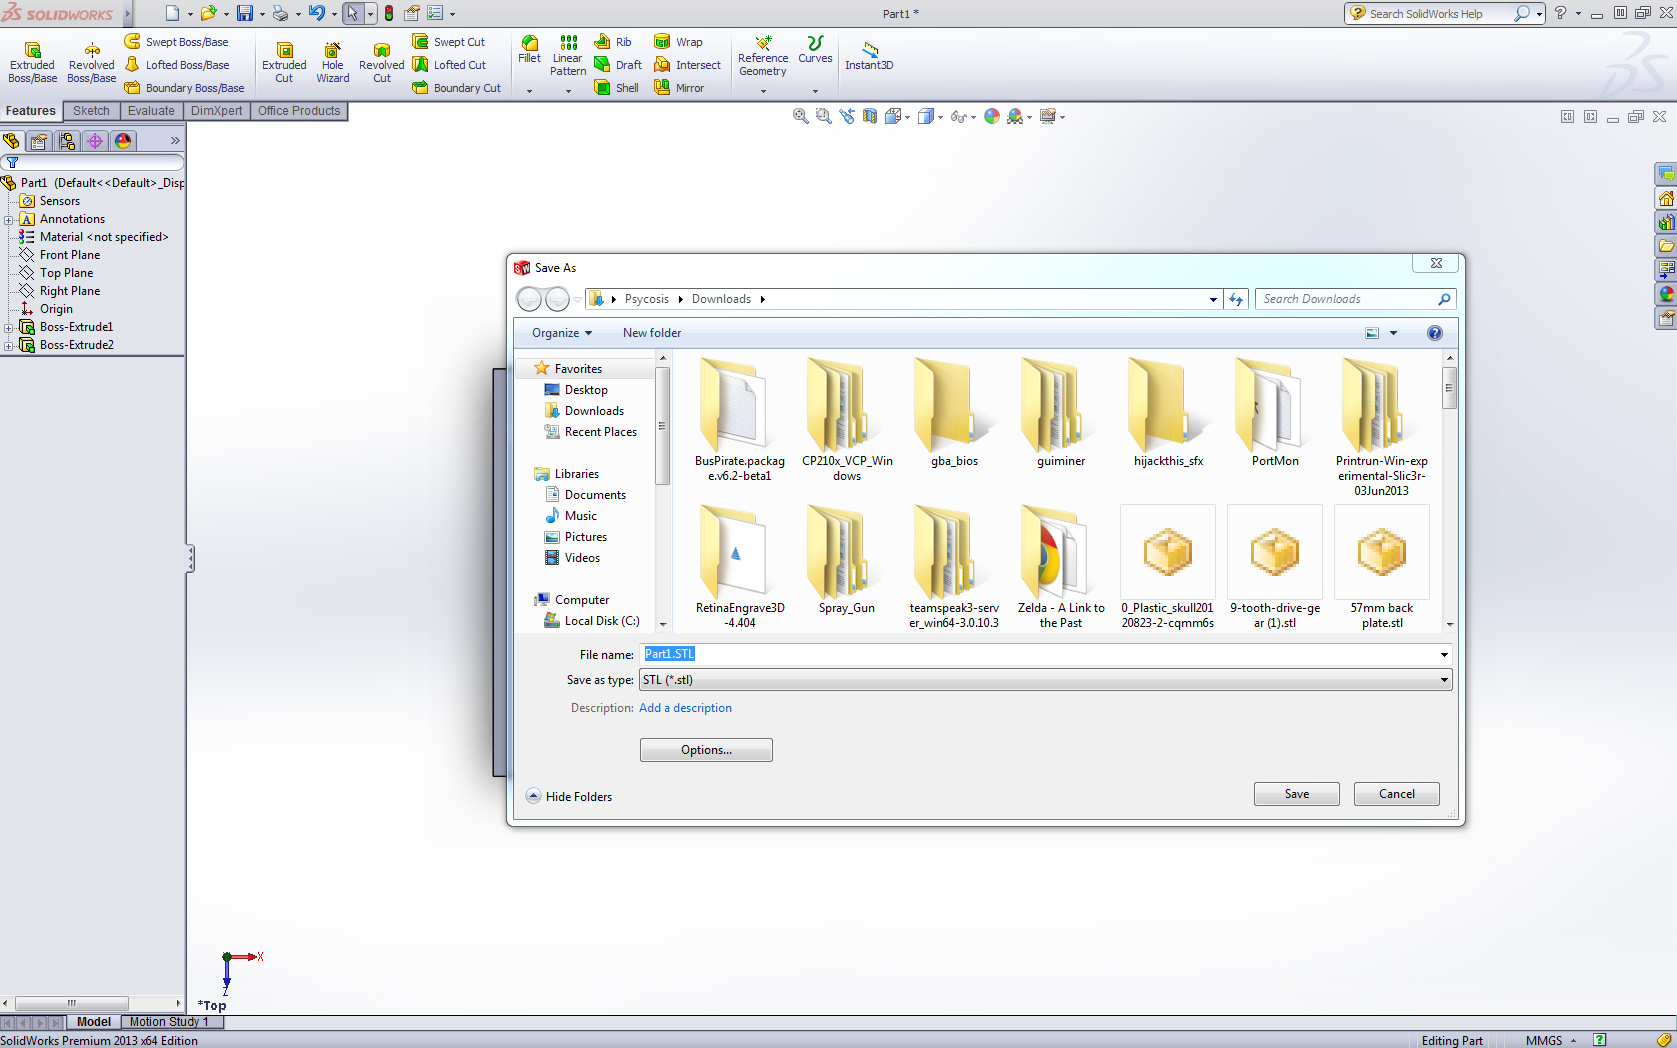Open the Save as type dropdown

click(1045, 680)
